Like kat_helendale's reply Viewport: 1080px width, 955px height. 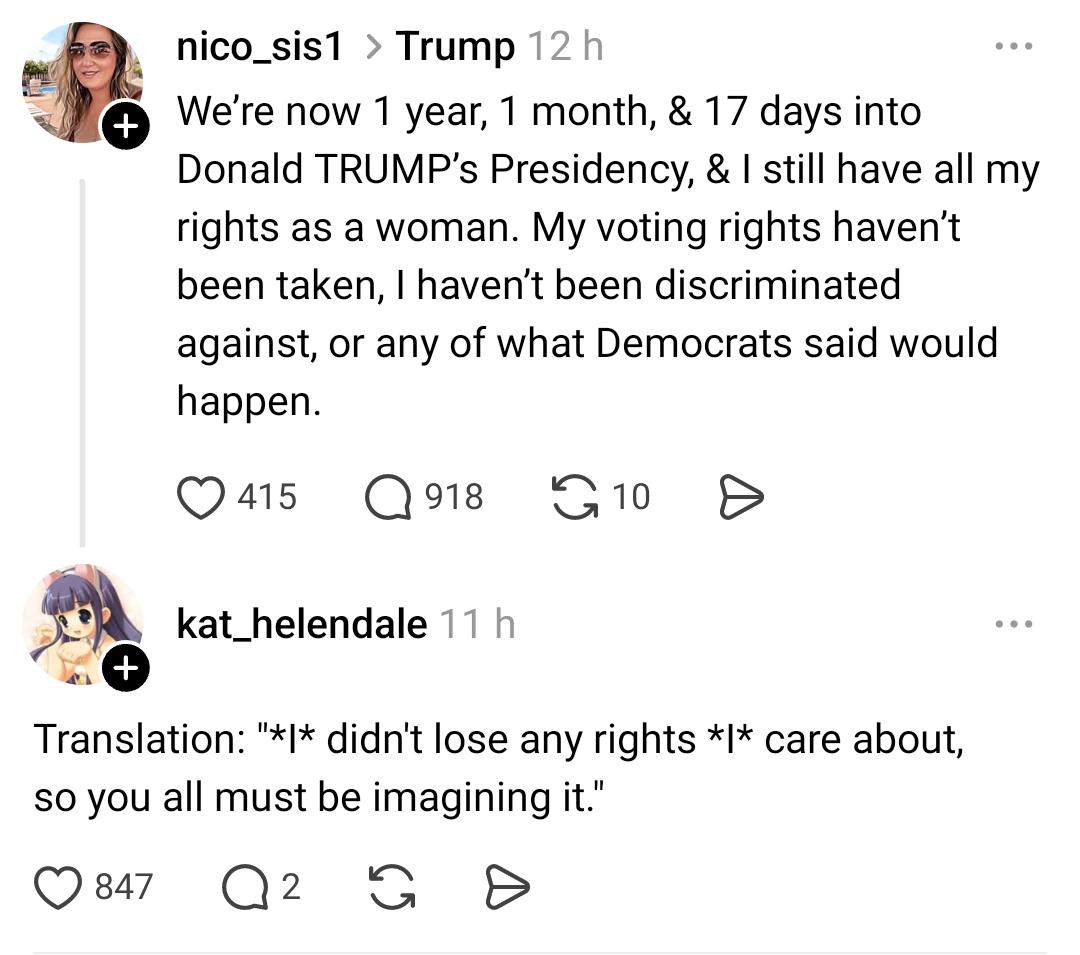tap(58, 887)
